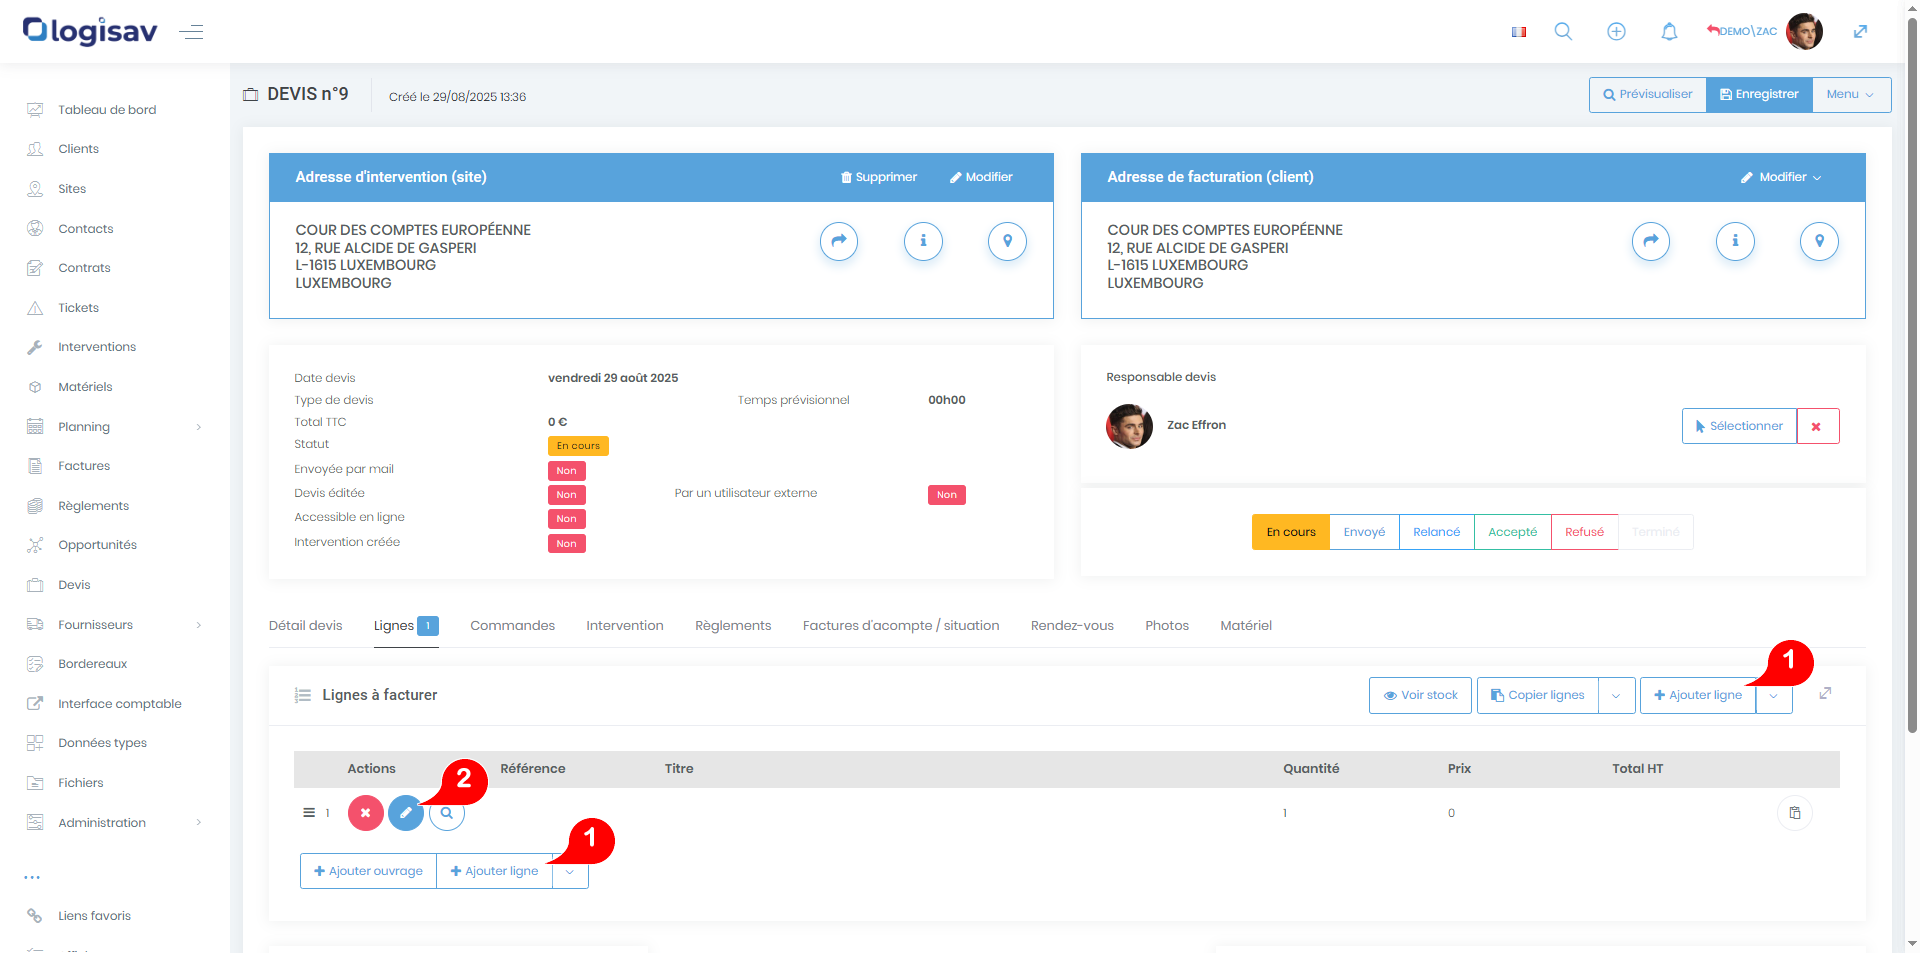Screen dimensions: 1920x953
Task: Switch to the Intervention tab
Action: [x=625, y=626]
